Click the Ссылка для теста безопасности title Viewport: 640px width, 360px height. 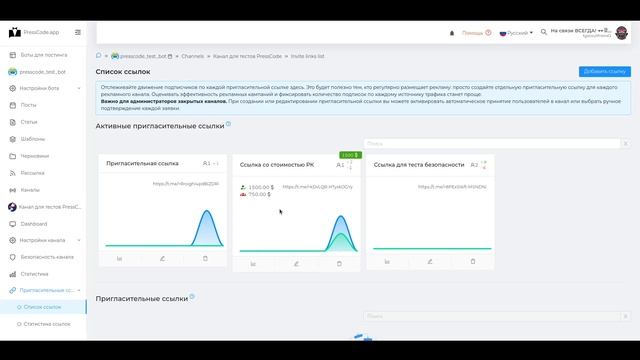pyautogui.click(x=419, y=165)
